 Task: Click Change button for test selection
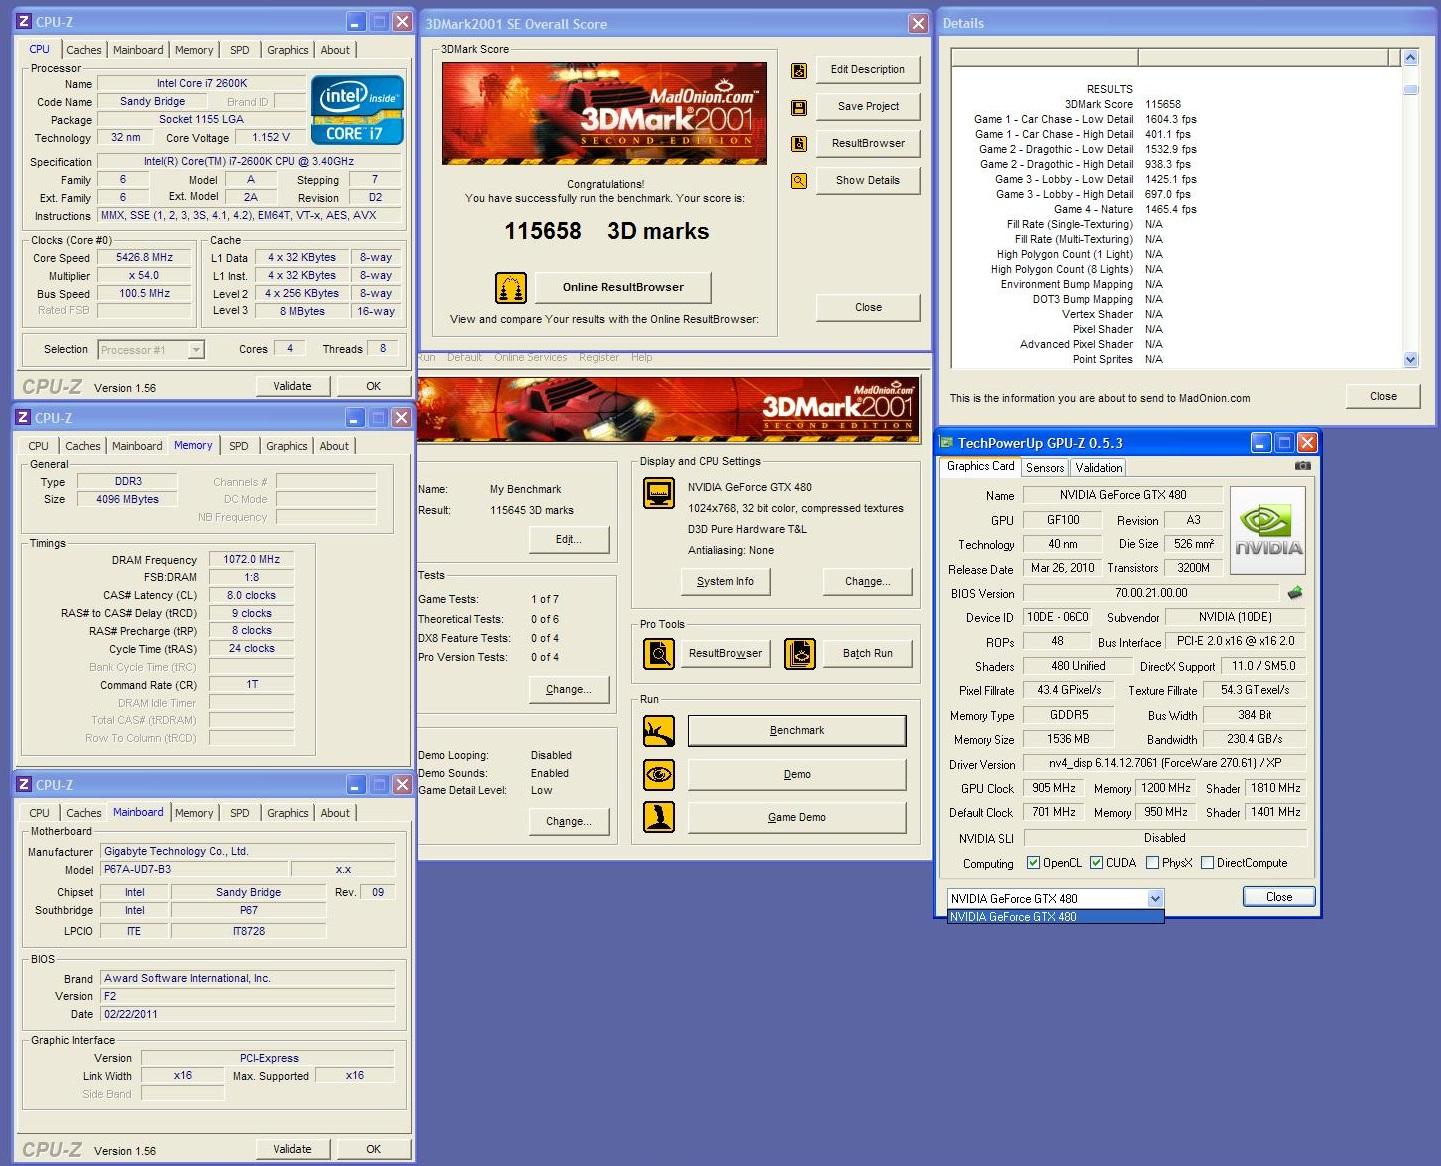(x=569, y=689)
